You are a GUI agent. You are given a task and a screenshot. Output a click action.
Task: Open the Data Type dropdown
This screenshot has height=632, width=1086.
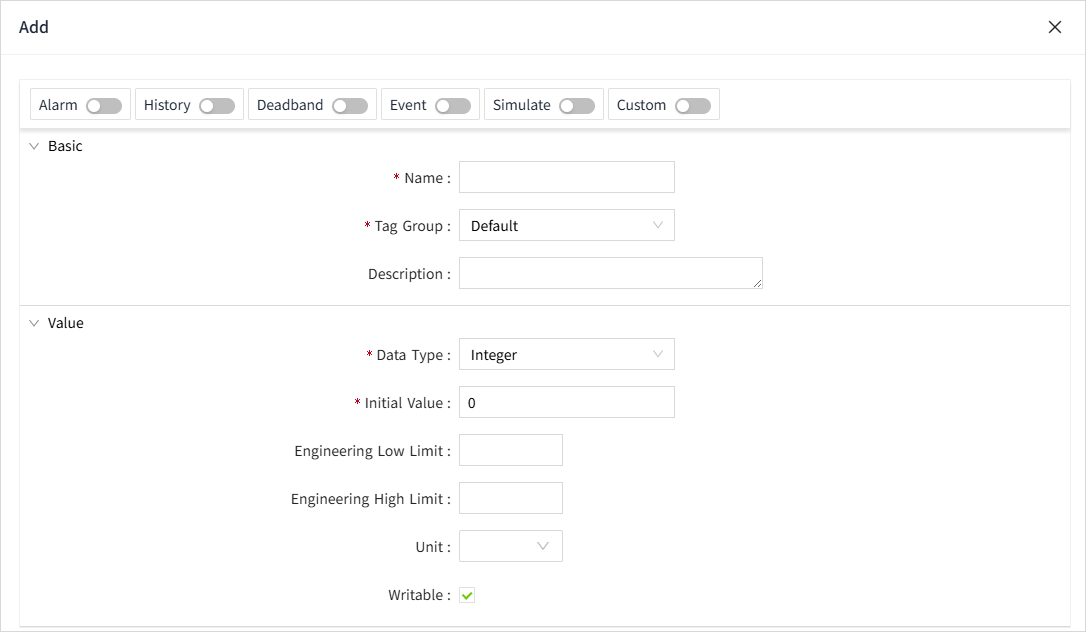(x=566, y=354)
